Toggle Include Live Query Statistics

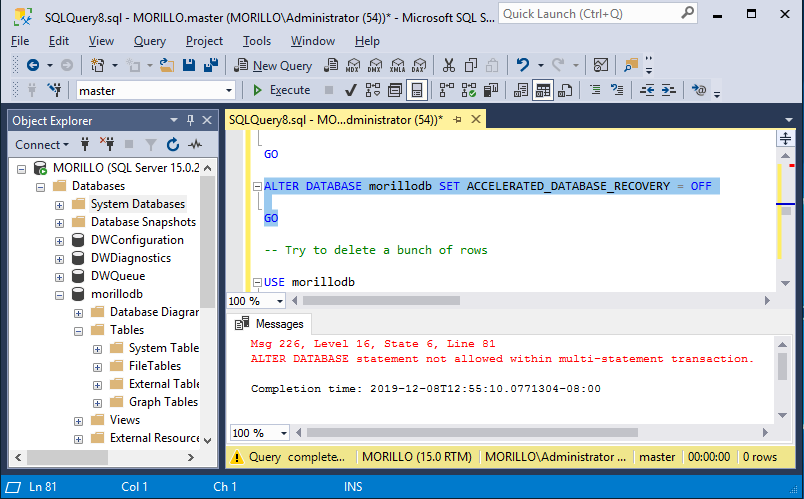469,91
